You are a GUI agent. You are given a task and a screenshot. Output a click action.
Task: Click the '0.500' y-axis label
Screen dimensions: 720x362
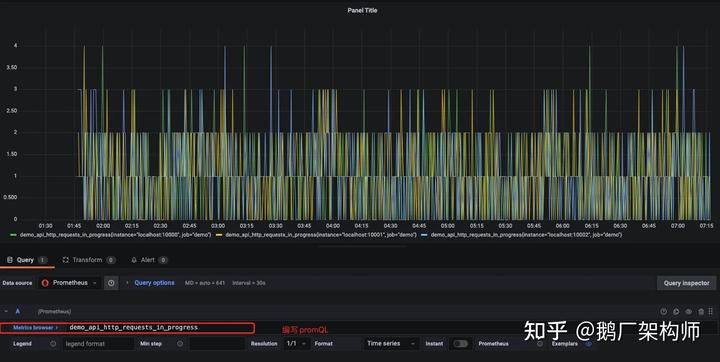point(10,197)
